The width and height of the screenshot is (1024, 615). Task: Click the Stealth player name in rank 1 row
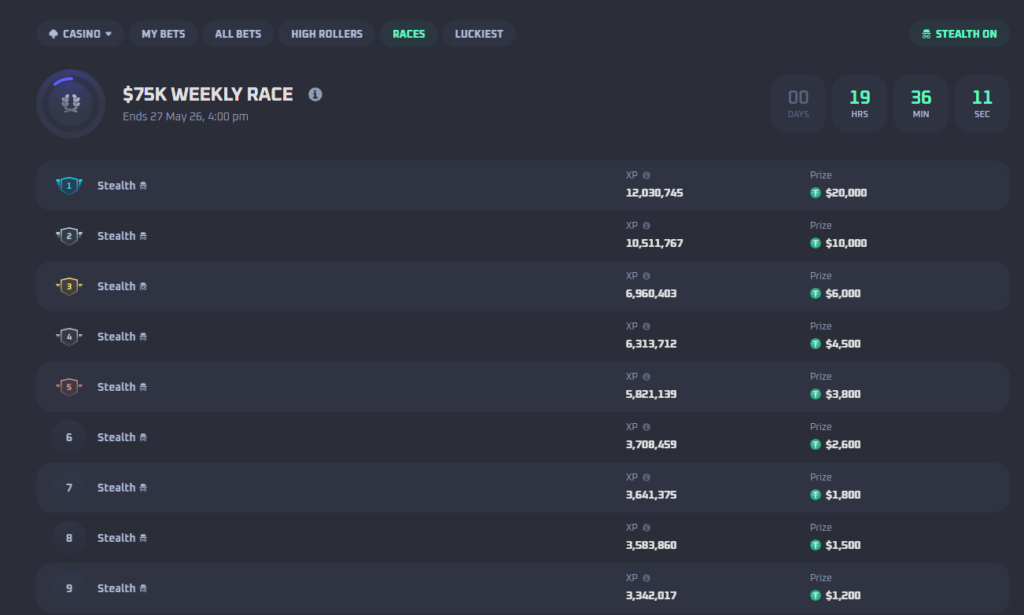click(116, 185)
